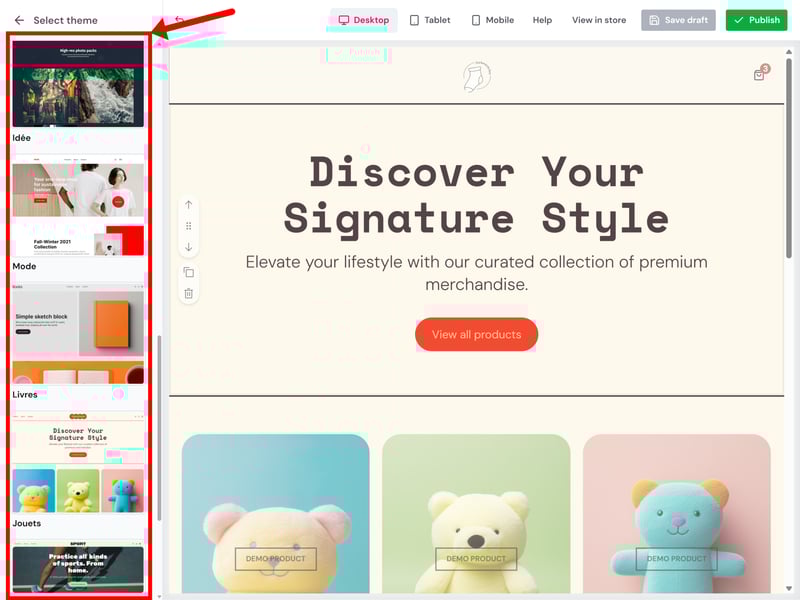Click the drag handle dots icon
The image size is (800, 600).
point(188,226)
